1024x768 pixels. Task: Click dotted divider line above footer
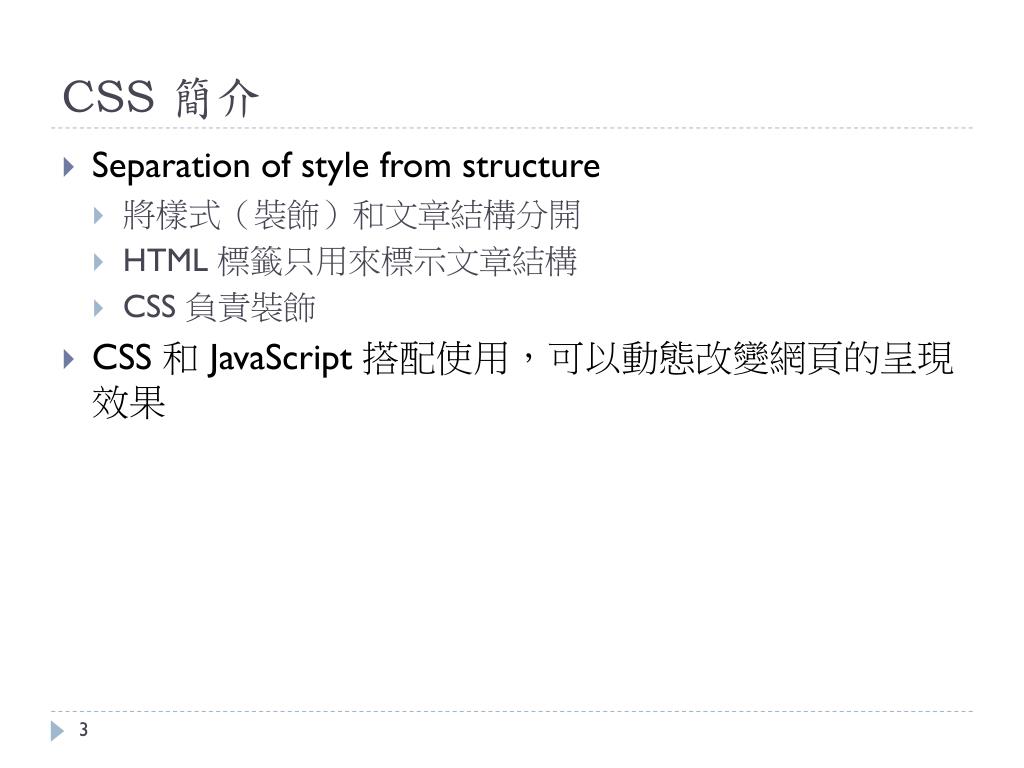tap(512, 711)
